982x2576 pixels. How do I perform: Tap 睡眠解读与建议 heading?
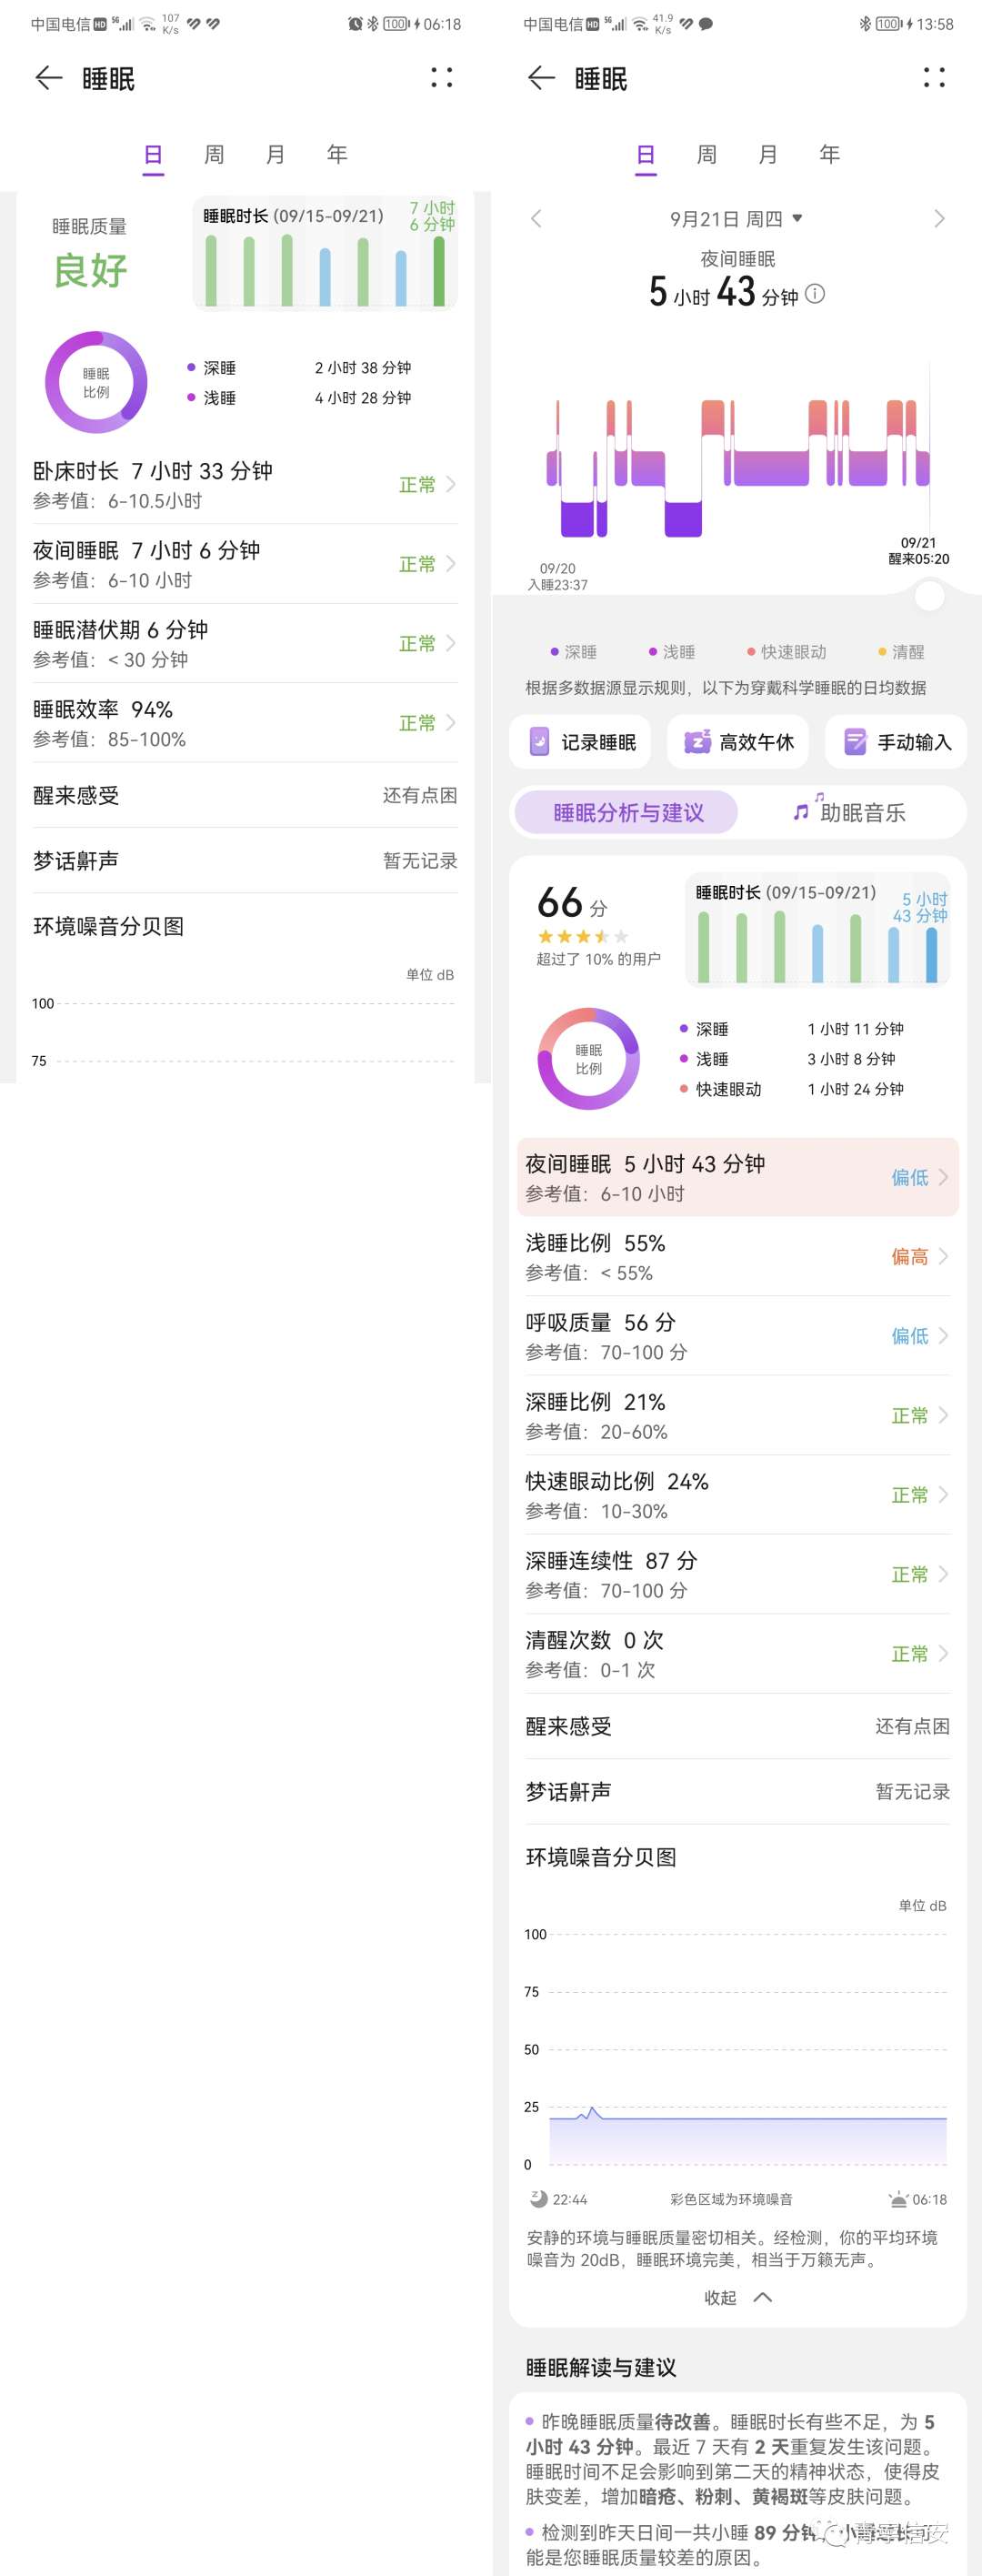coord(601,2367)
